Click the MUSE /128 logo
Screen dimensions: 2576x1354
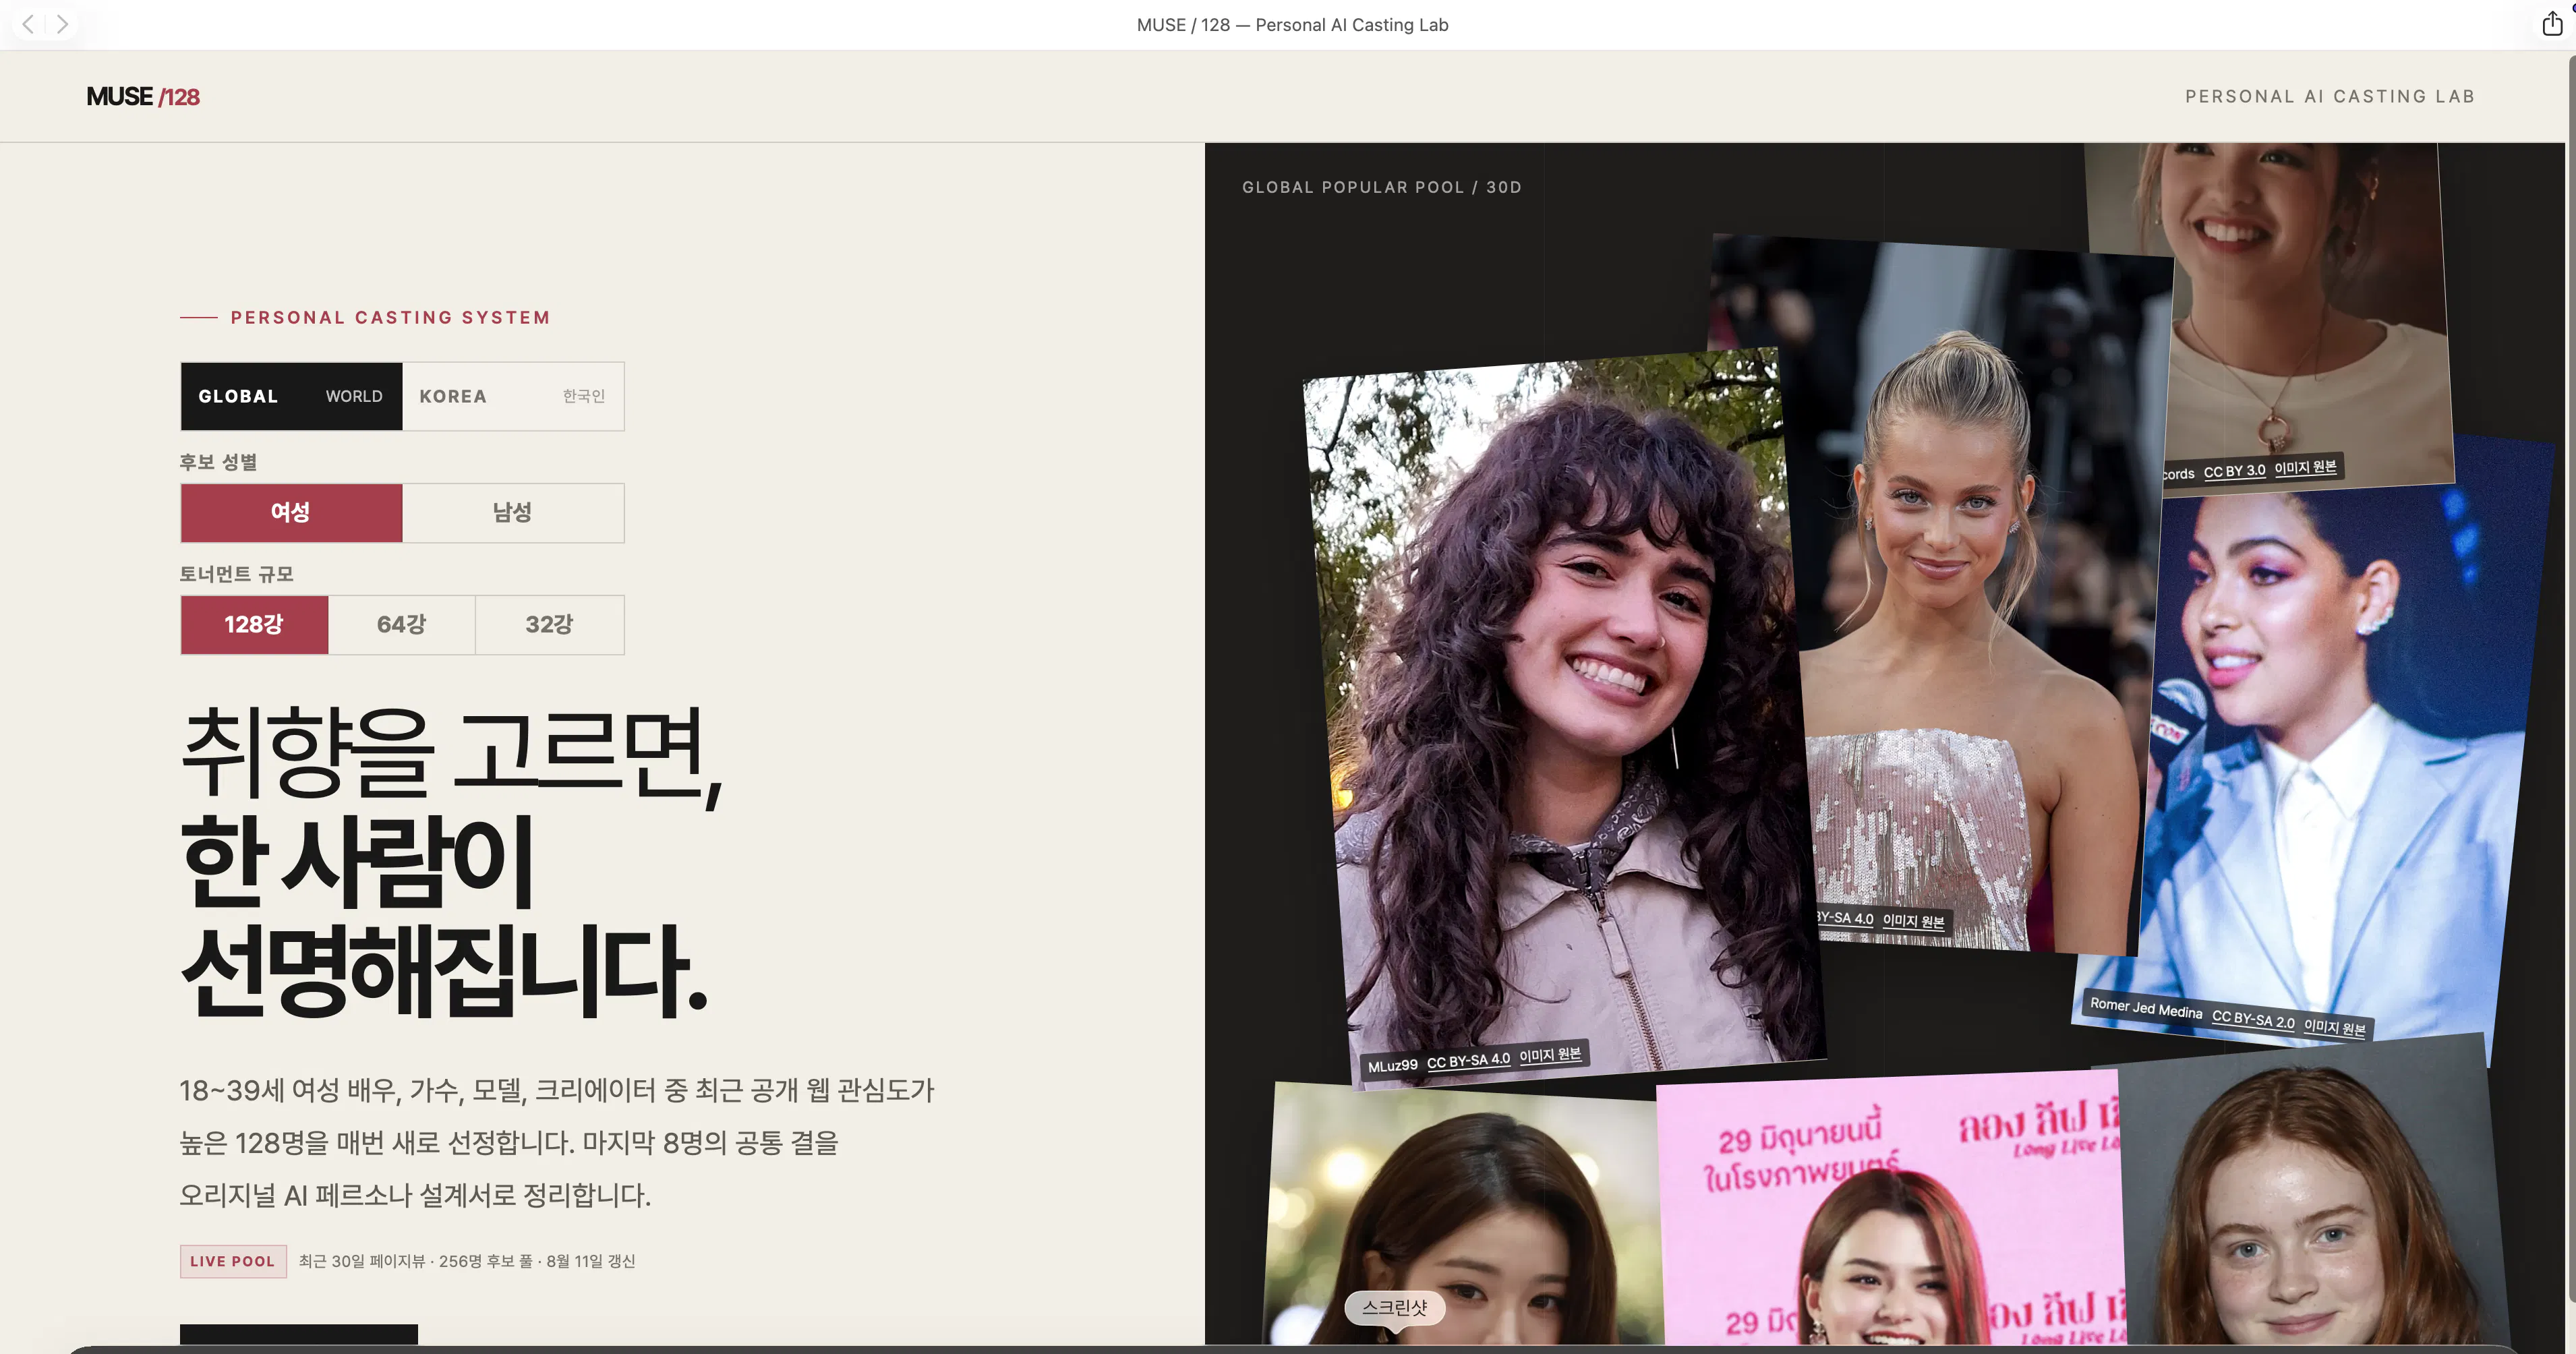(x=143, y=96)
